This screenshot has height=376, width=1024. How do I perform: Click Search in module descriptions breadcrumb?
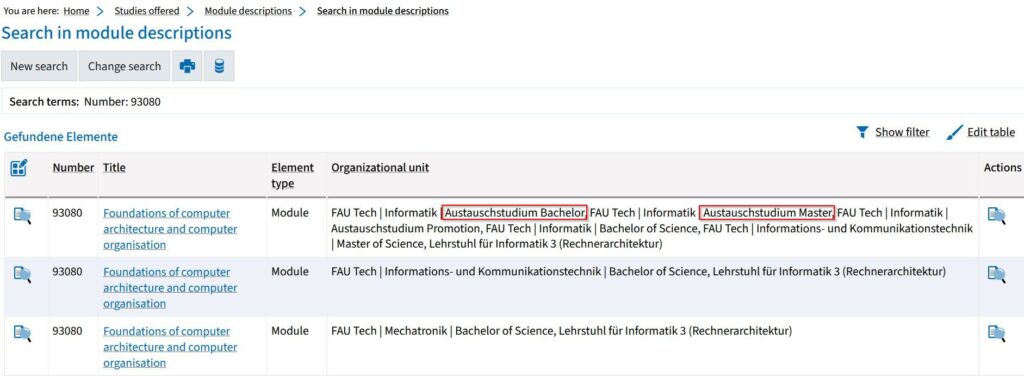coord(383,11)
